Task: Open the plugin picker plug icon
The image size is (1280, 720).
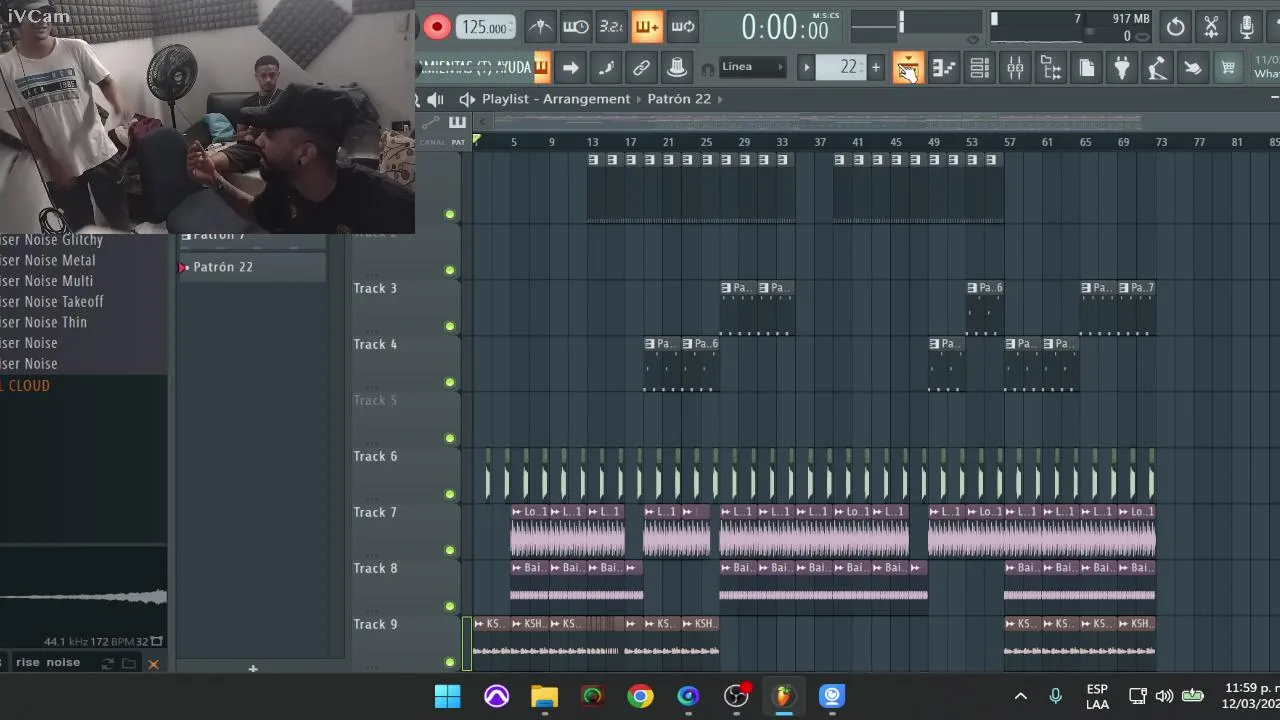Action: pyautogui.click(x=1122, y=68)
